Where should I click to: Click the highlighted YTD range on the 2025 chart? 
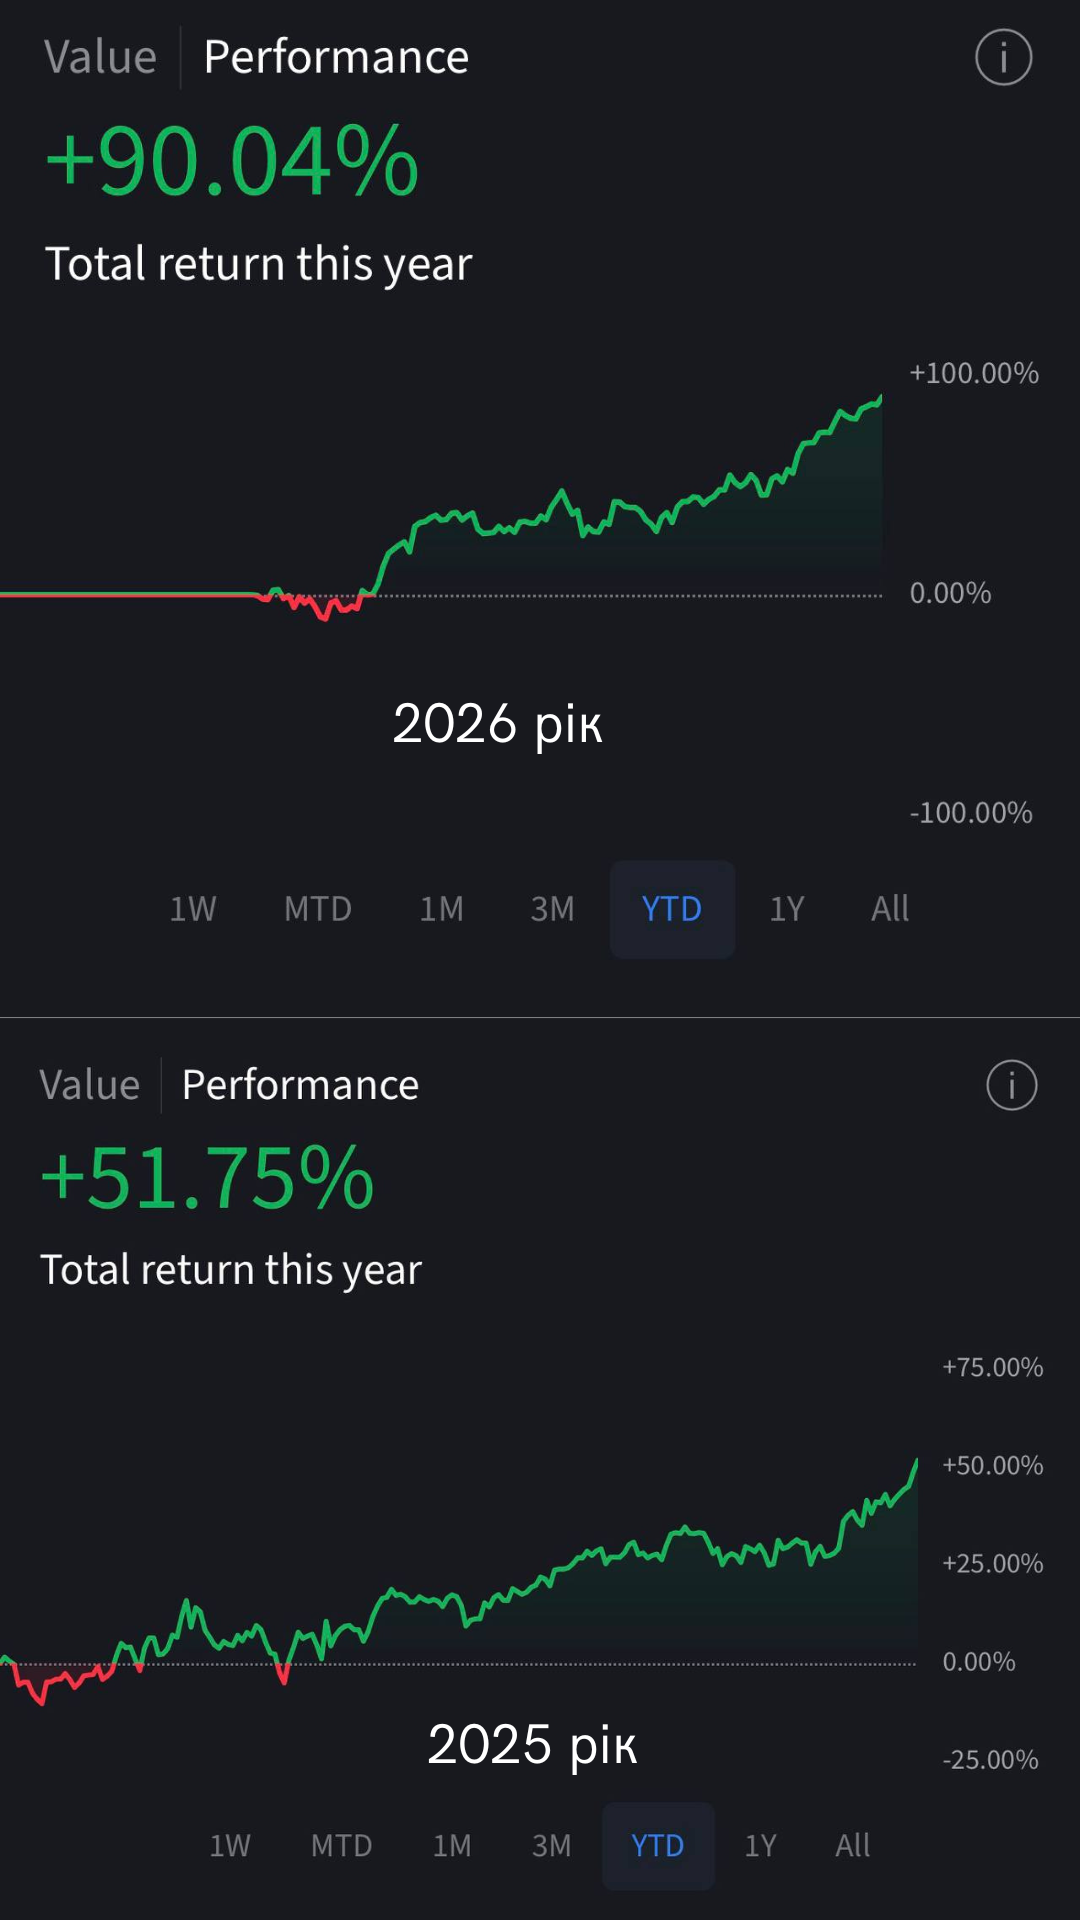click(x=658, y=1846)
